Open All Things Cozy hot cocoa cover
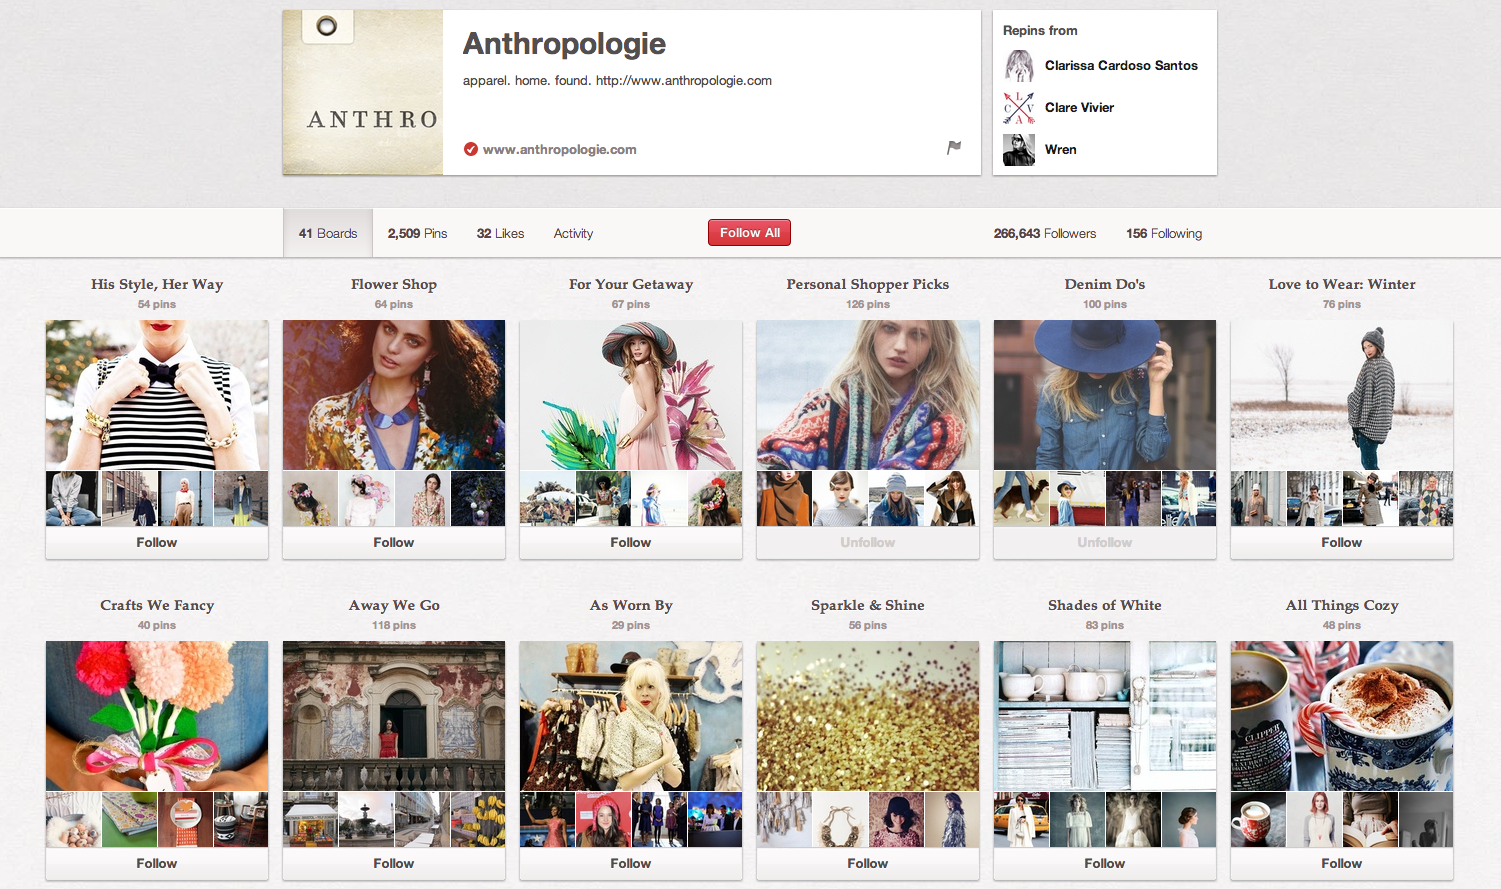 (x=1342, y=716)
